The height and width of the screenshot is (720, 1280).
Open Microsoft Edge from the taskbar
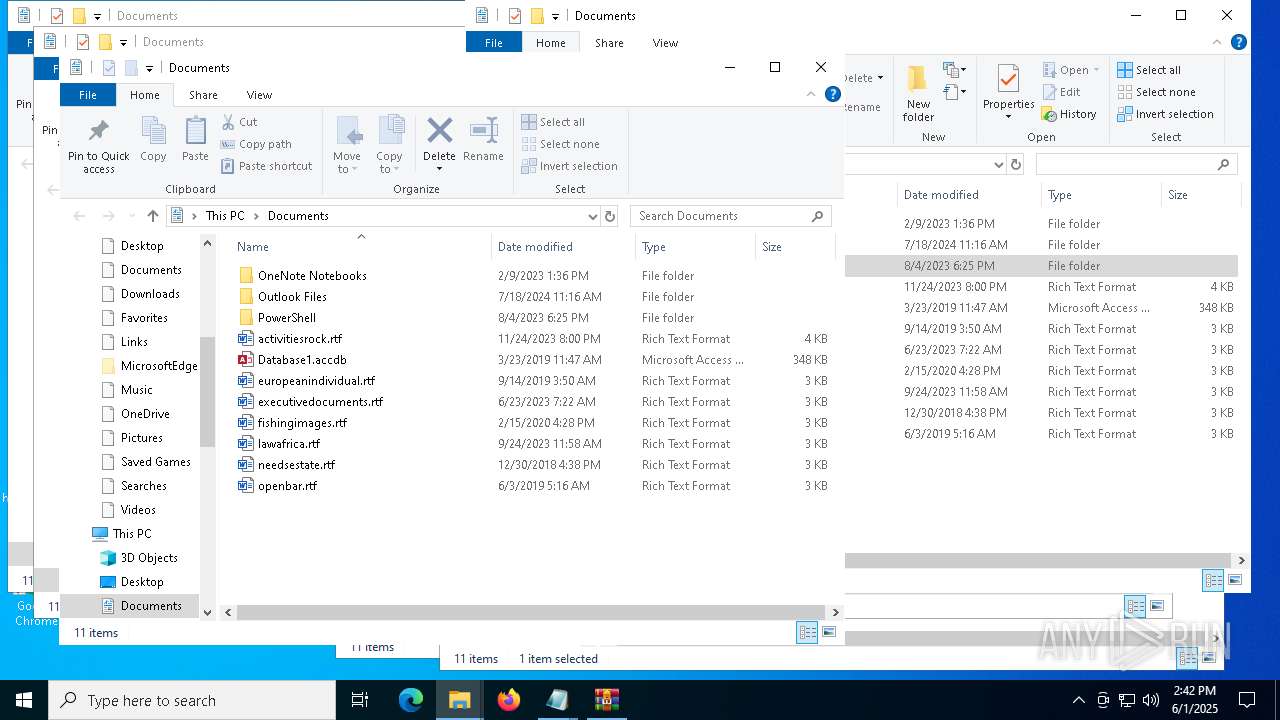[411, 700]
